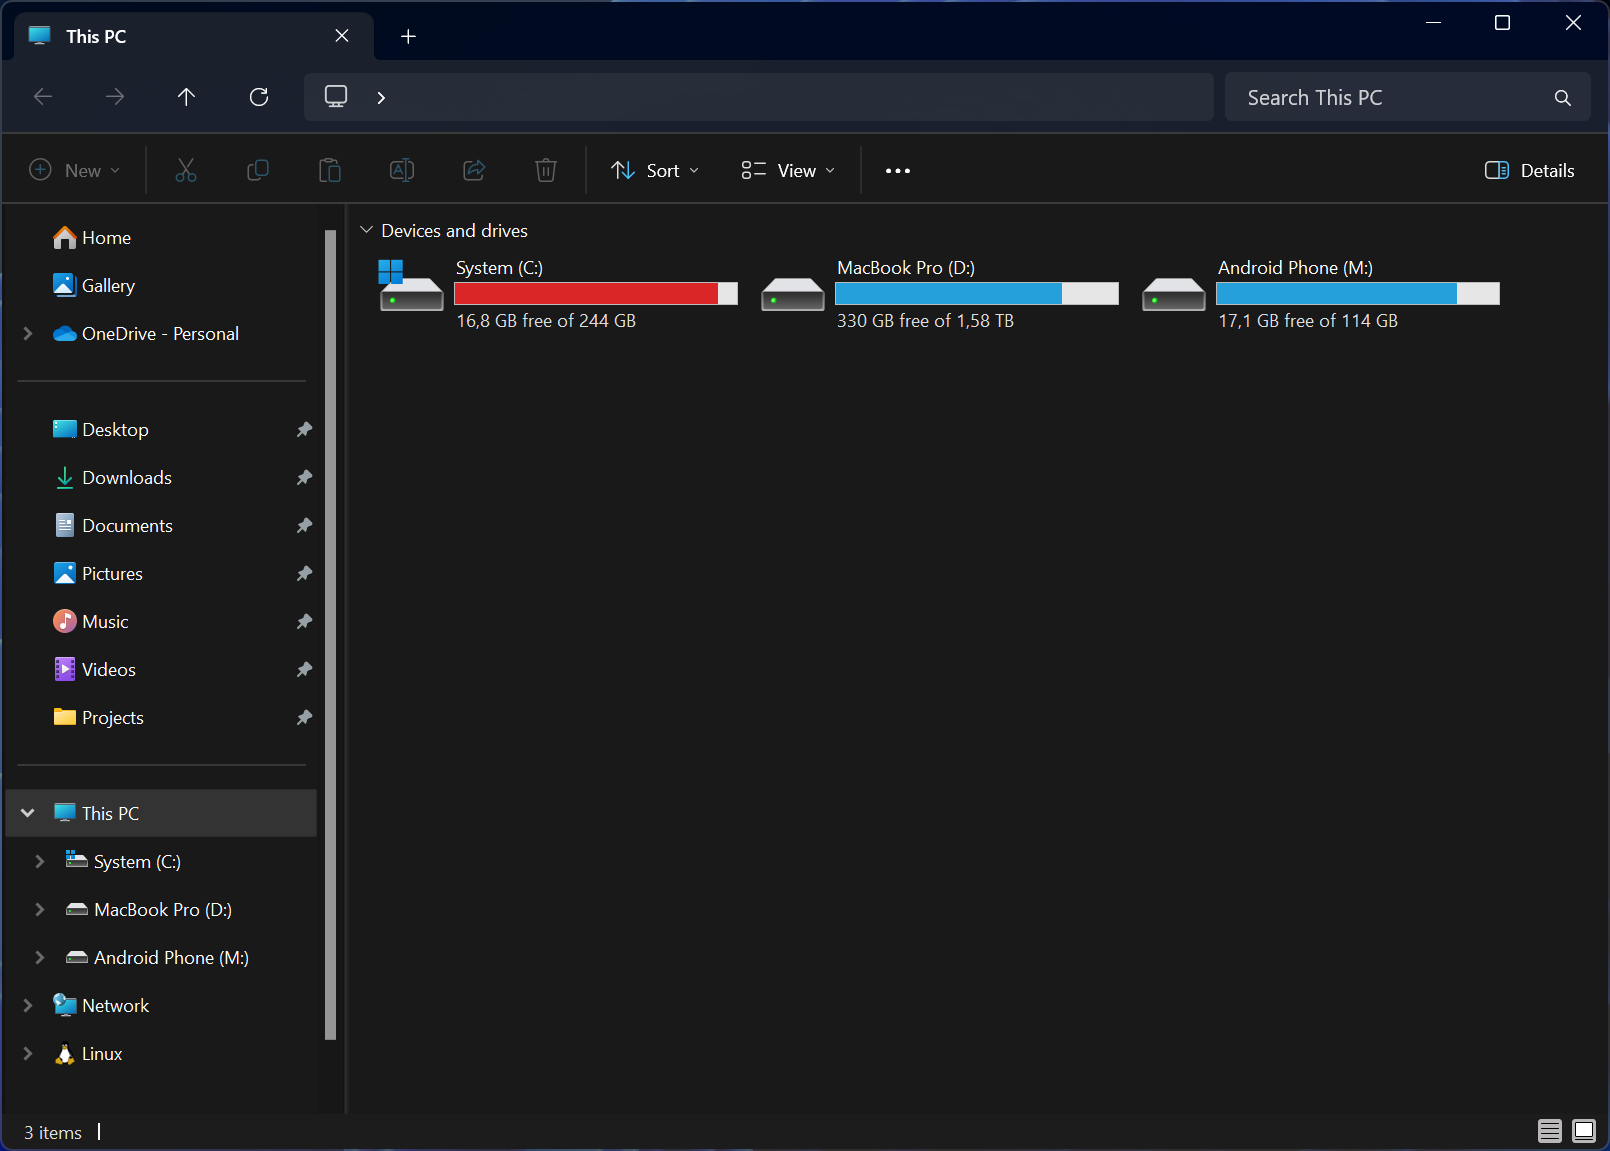Add a new tab with plus button
Image resolution: width=1610 pixels, height=1151 pixels.
point(408,36)
